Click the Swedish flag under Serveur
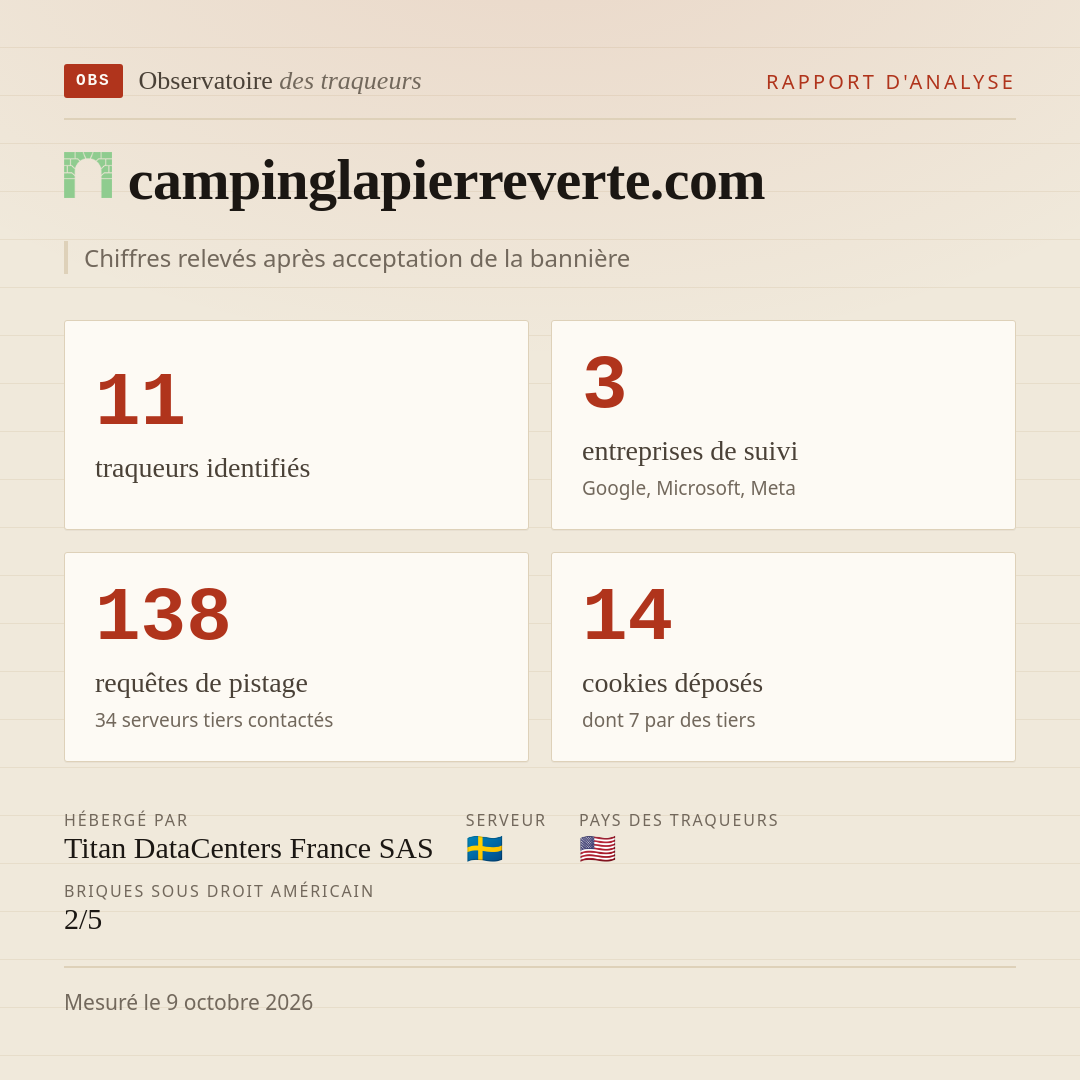This screenshot has width=1080, height=1080. pyautogui.click(x=484, y=849)
